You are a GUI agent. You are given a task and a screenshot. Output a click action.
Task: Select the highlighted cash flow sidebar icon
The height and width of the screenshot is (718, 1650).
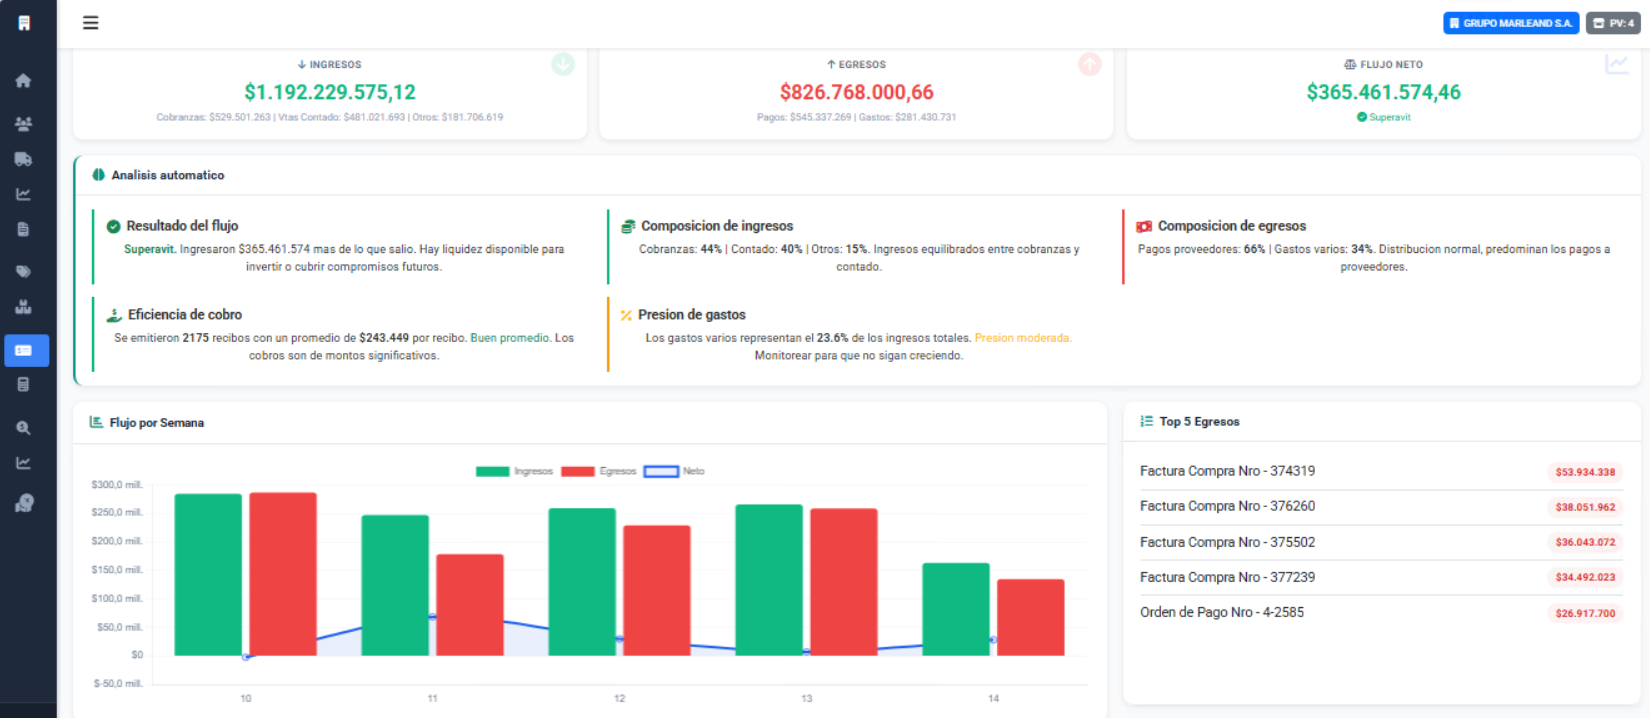click(x=26, y=350)
